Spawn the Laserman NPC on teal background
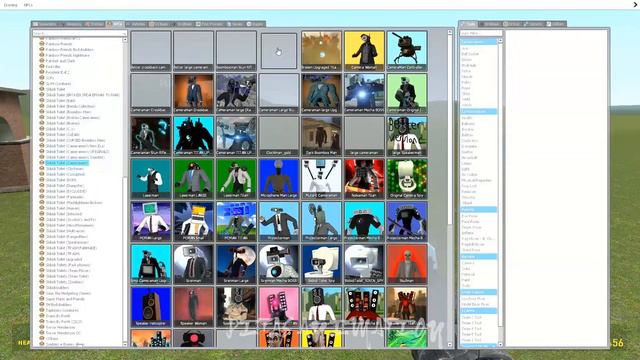 coord(151,179)
